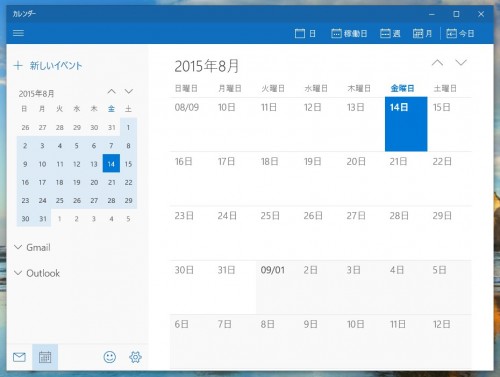Select day 31 in mini calendar last row
The image size is (500, 377).
[x=43, y=219]
